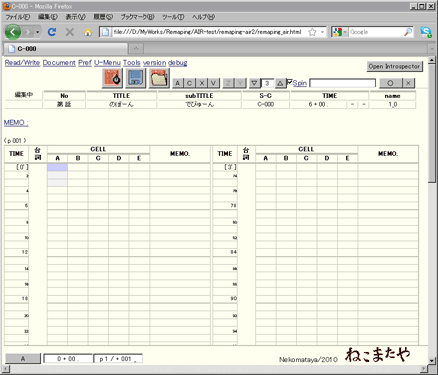
Task: Click Firefox forward button
Action: pos(28,32)
